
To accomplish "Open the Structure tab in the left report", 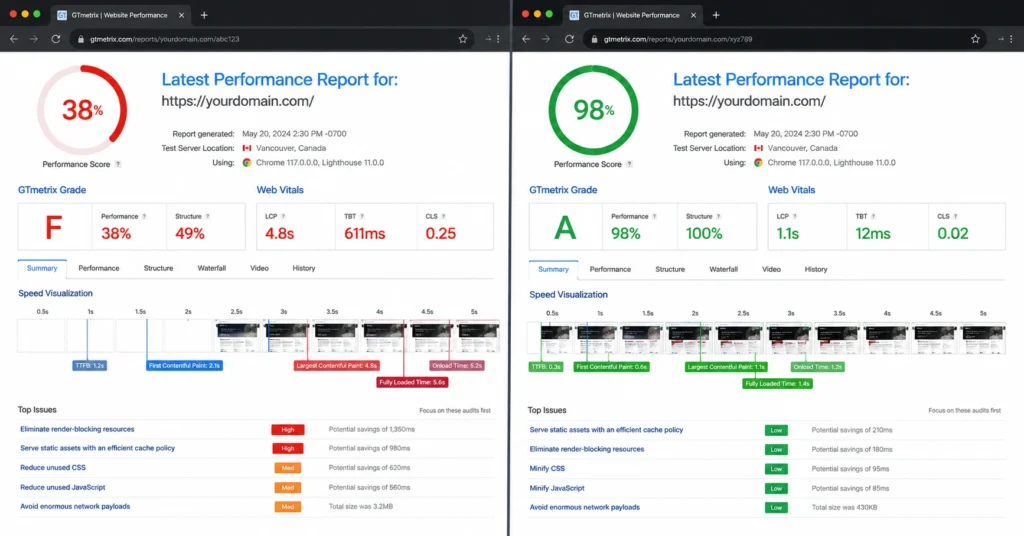I will click(x=158, y=268).
